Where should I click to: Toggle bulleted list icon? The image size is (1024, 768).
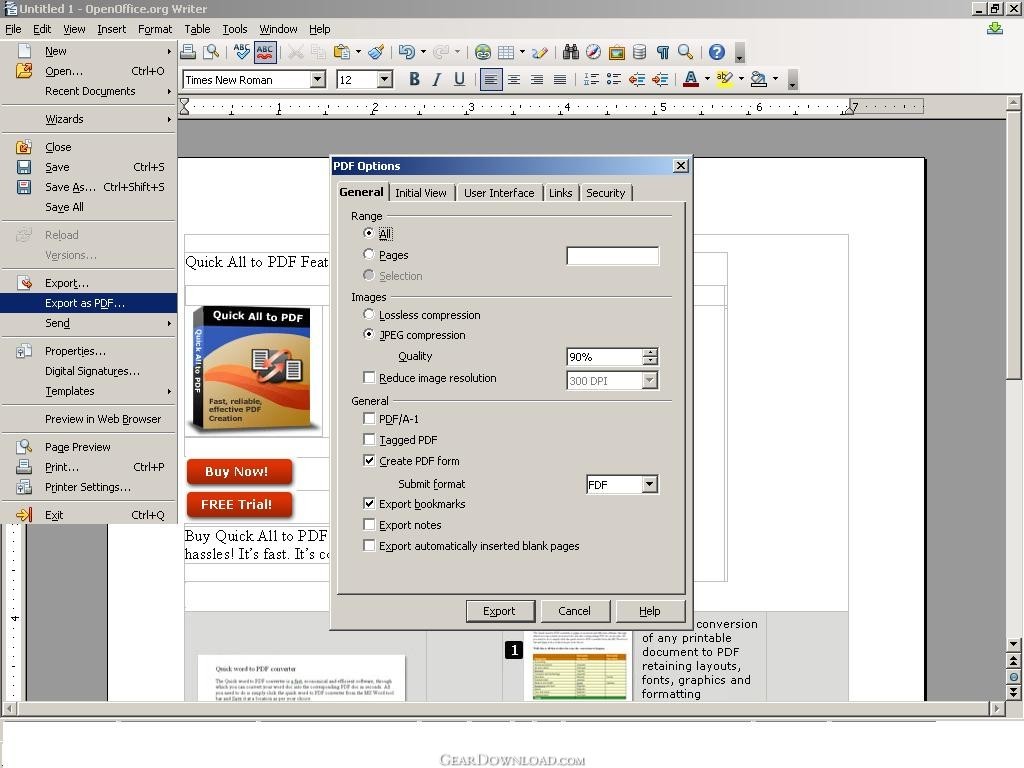[614, 79]
